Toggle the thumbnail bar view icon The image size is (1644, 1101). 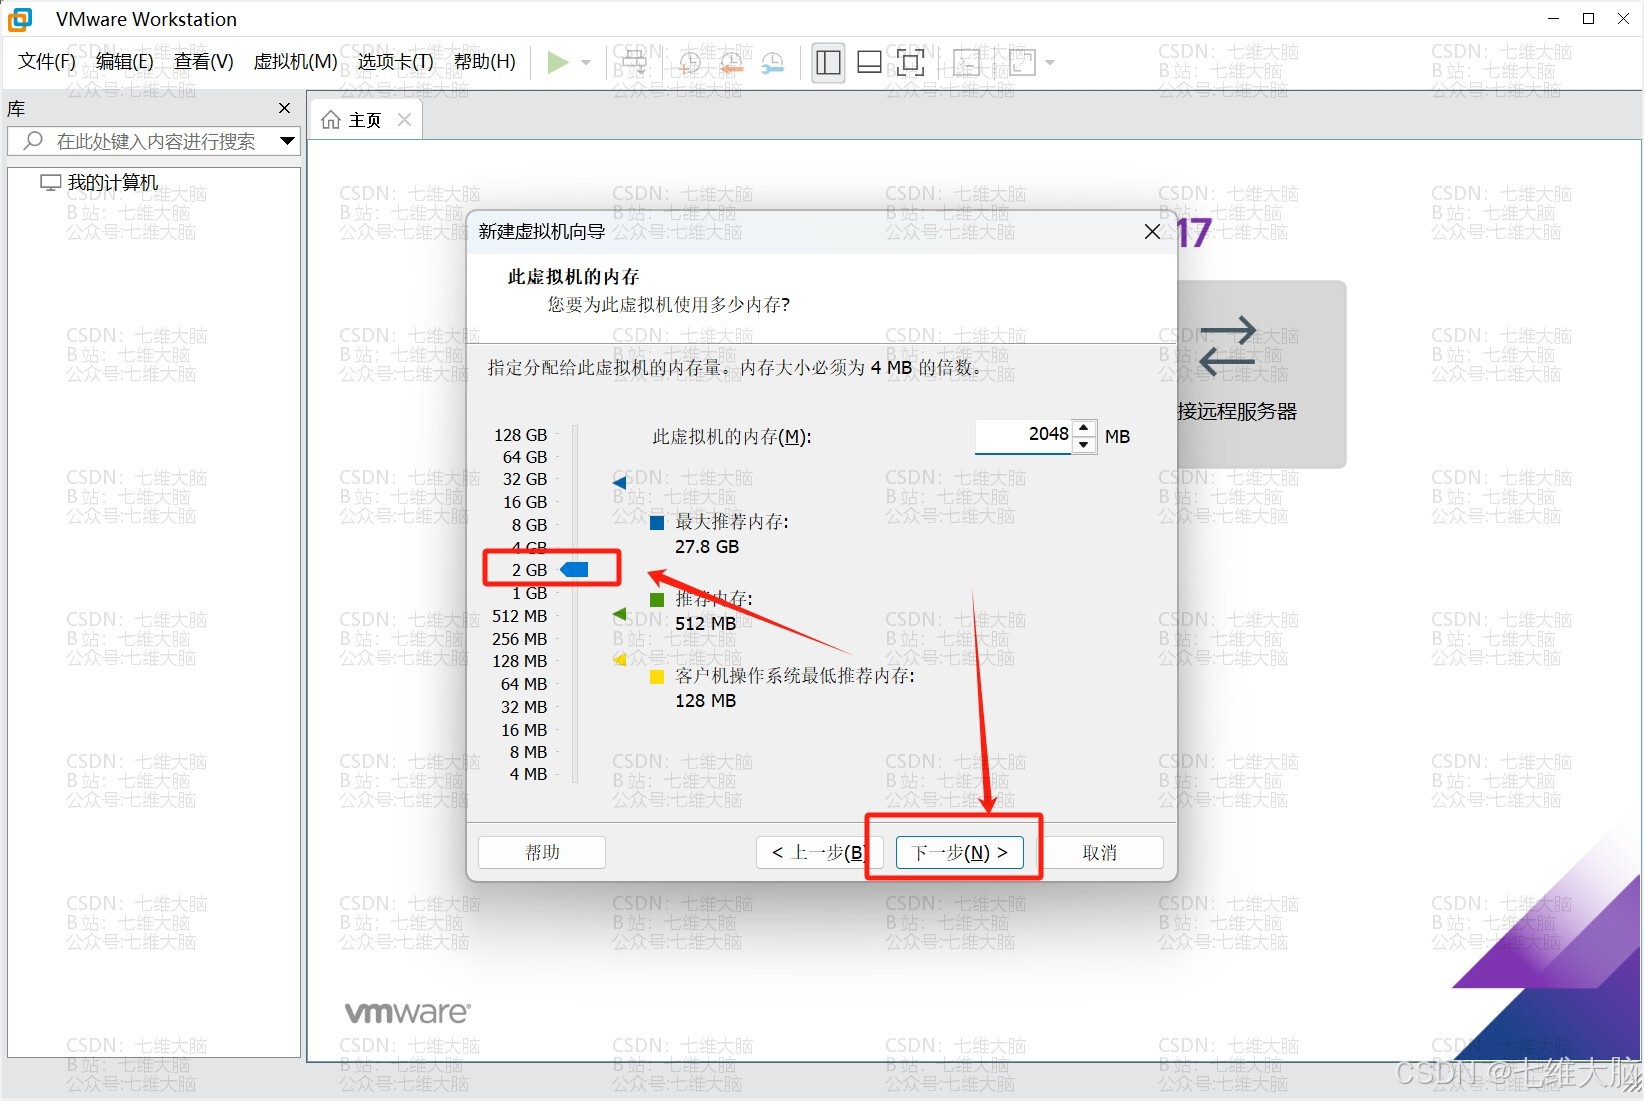[869, 63]
